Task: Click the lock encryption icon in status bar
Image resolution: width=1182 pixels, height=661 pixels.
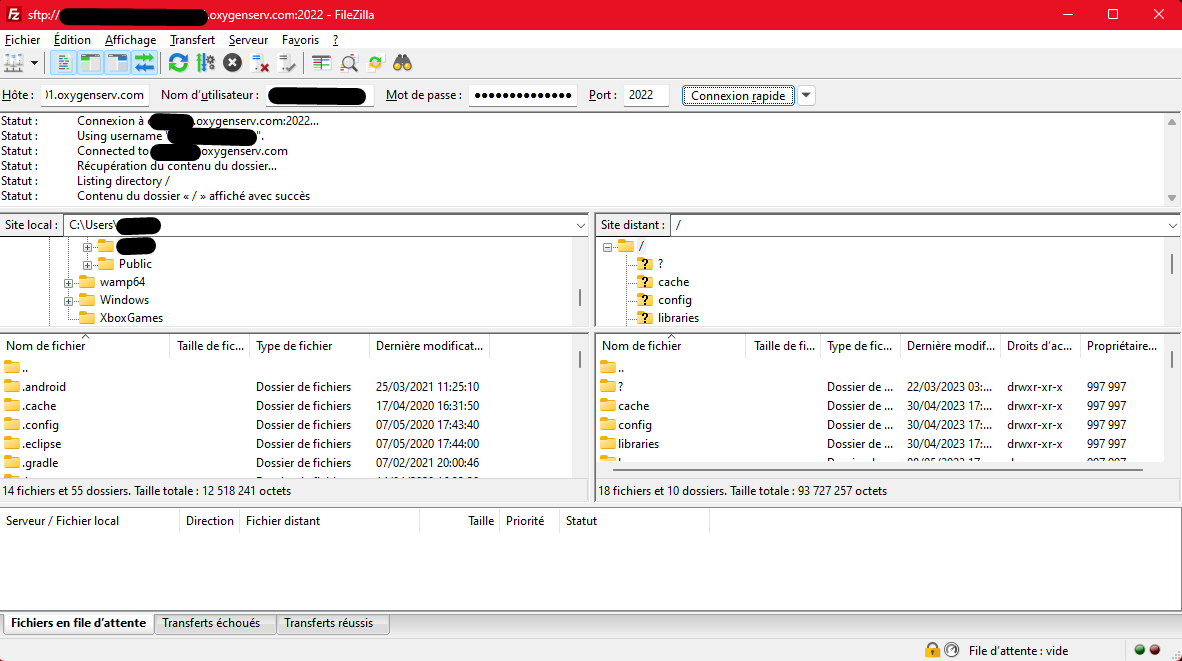Action: pyautogui.click(x=932, y=650)
